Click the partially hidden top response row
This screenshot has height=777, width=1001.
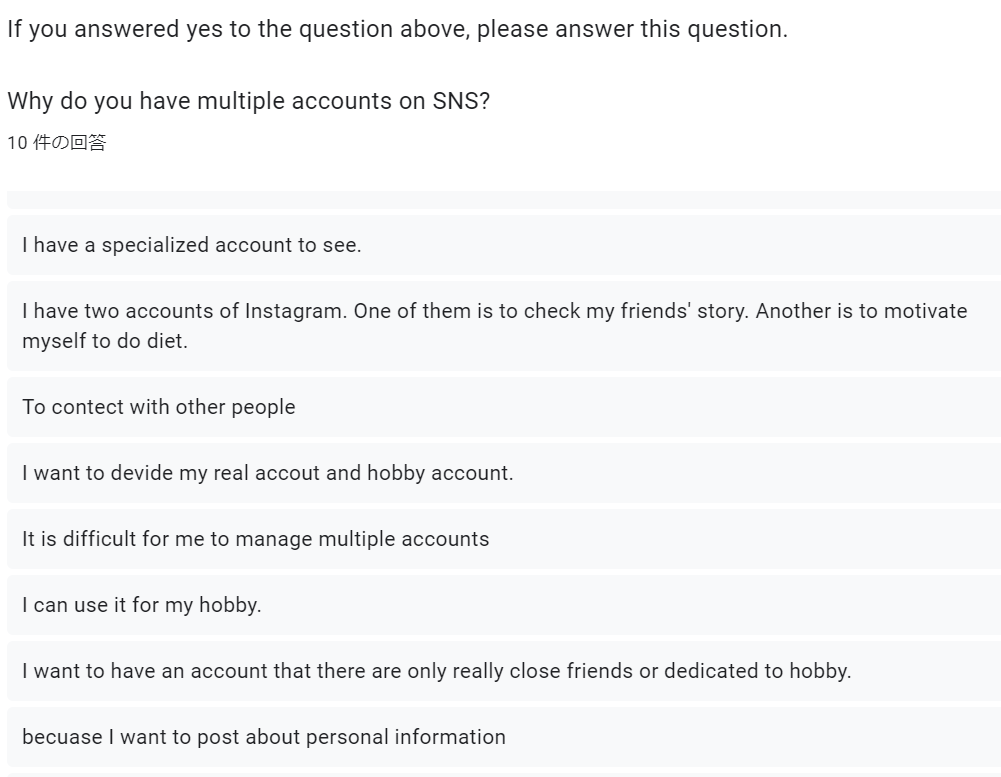[x=504, y=199]
